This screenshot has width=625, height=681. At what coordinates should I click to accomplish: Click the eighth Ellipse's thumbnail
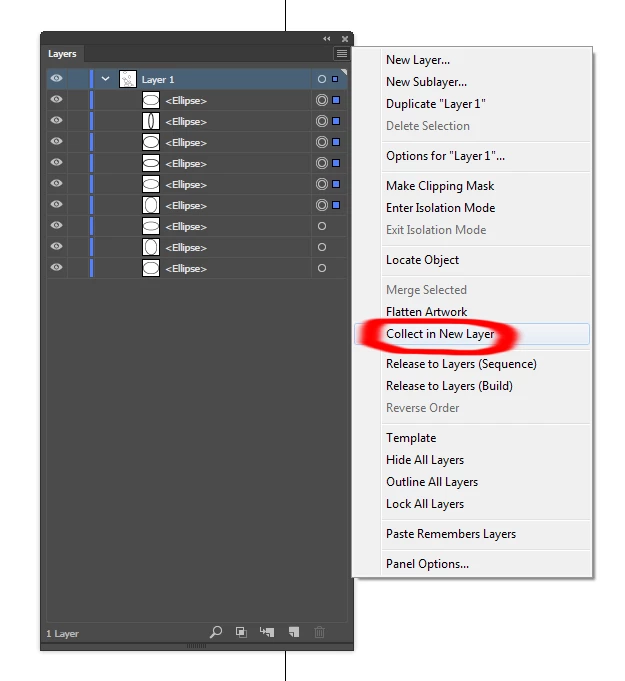[x=151, y=247]
